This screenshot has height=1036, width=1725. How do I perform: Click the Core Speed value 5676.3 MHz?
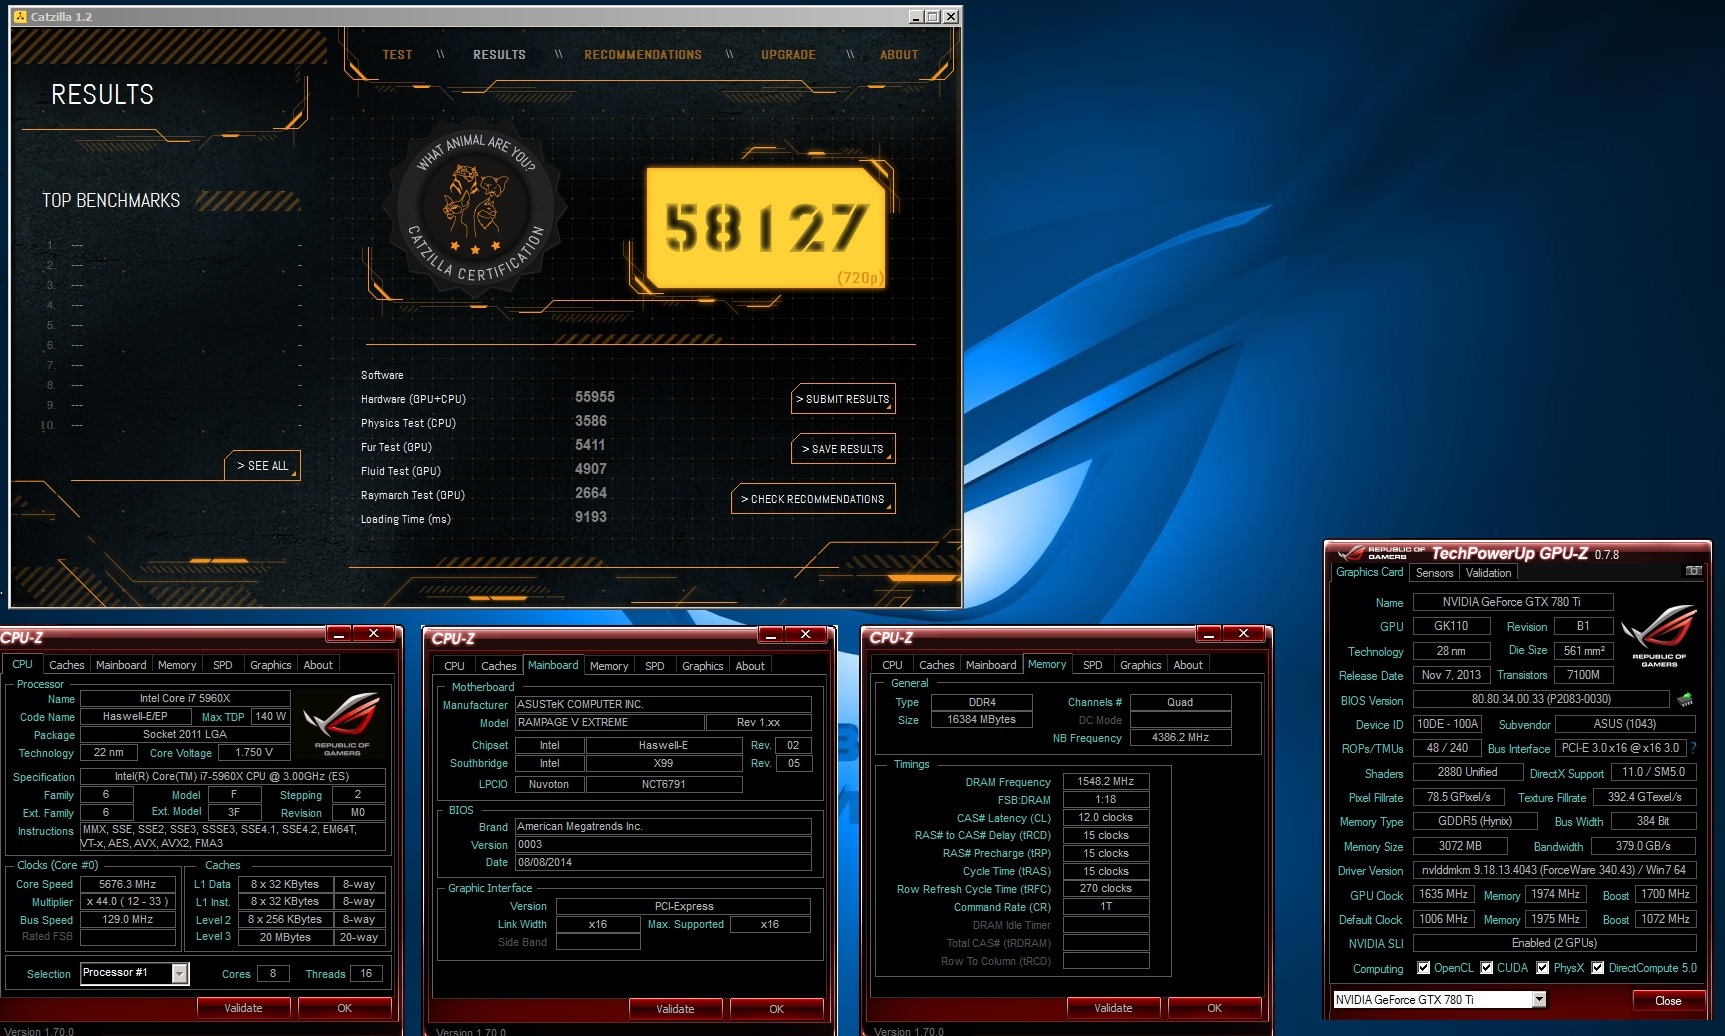(128, 884)
